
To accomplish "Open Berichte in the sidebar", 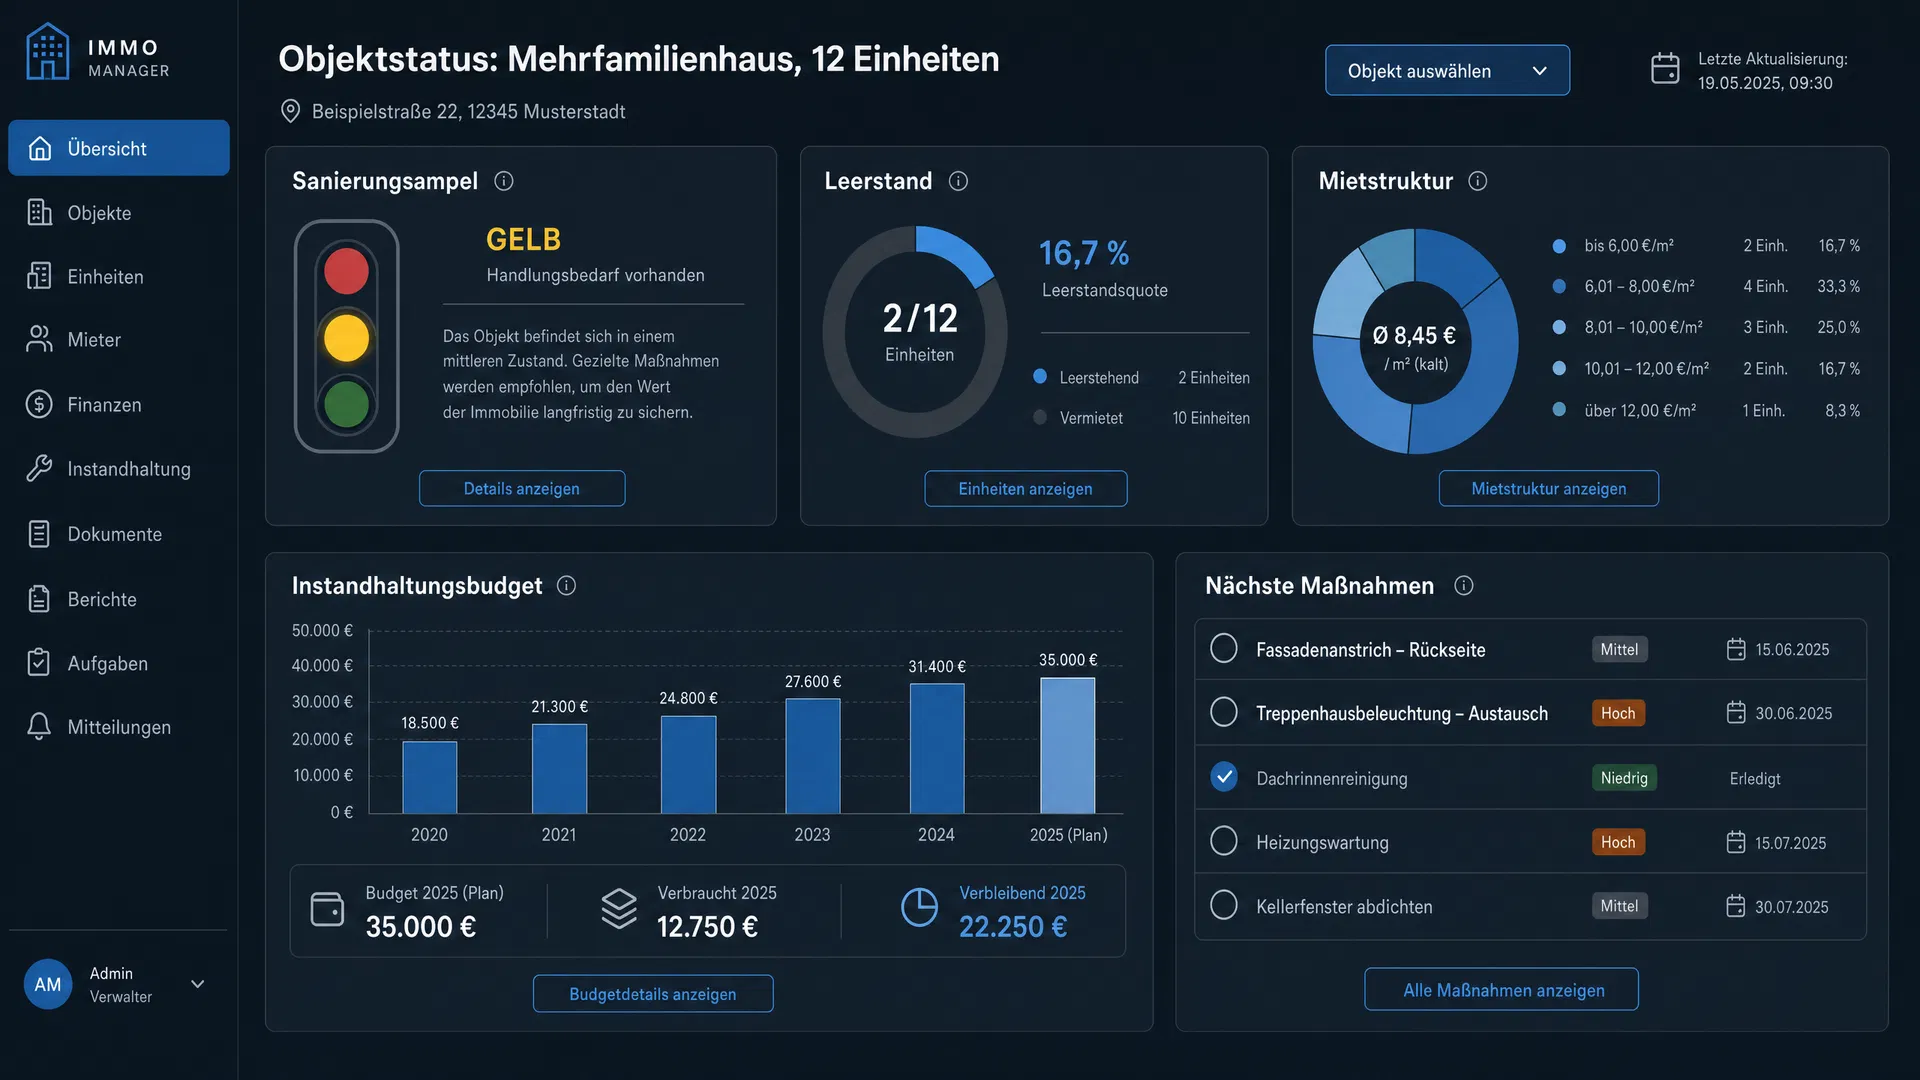I will [x=119, y=599].
